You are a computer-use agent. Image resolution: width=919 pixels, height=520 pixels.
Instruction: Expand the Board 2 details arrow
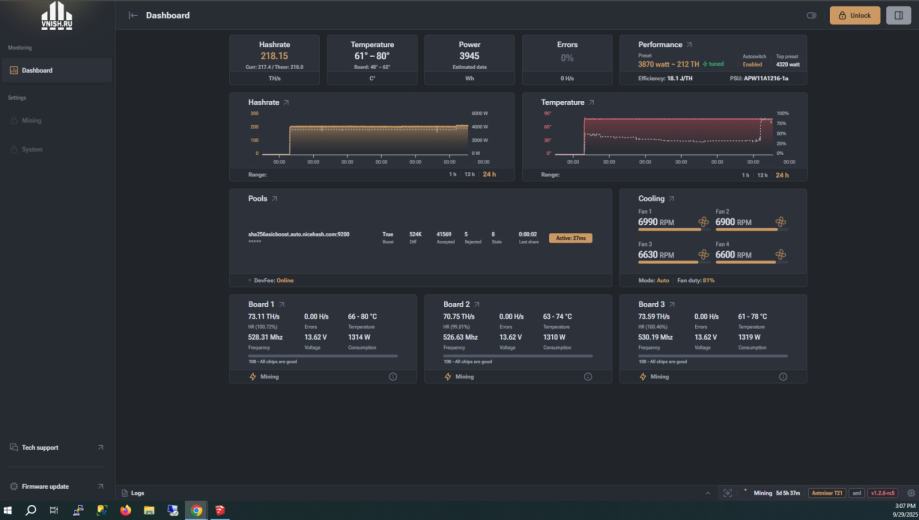tap(476, 304)
